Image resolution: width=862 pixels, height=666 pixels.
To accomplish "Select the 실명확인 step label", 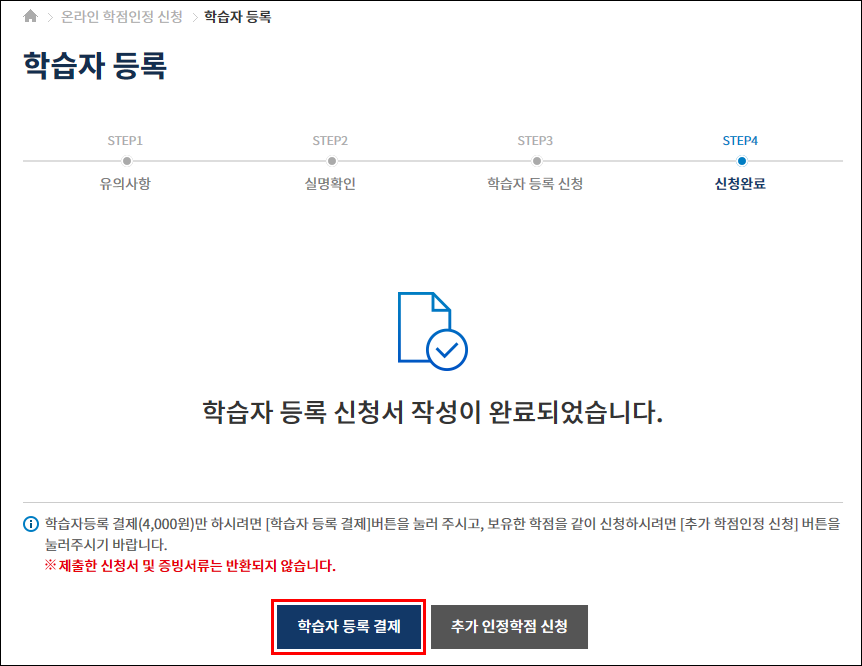I will point(330,184).
